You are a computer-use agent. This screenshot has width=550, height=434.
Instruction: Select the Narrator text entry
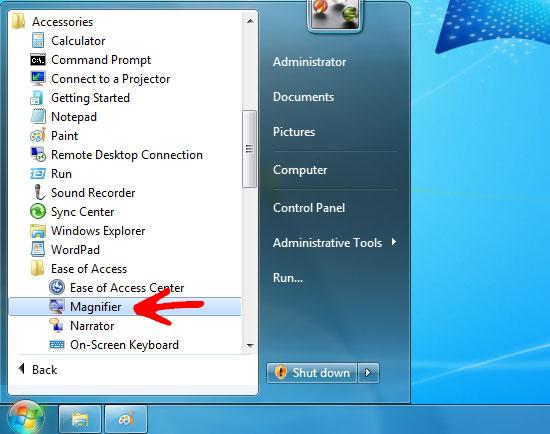coord(92,326)
